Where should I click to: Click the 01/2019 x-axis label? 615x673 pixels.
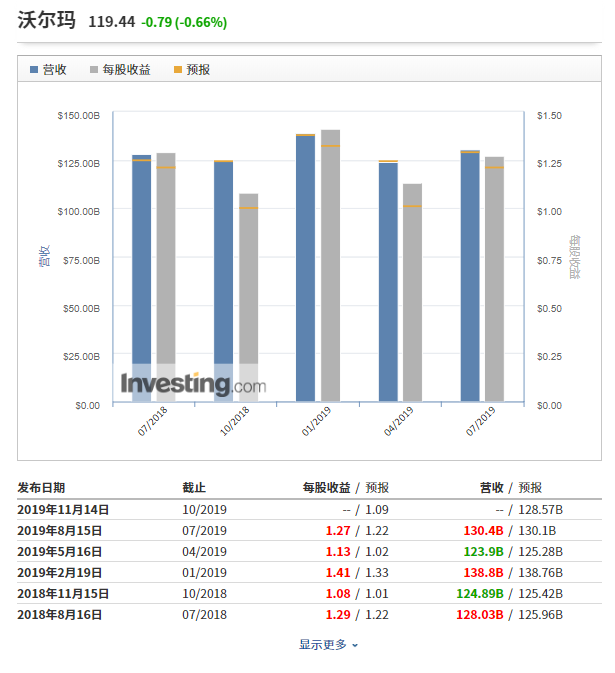(x=316, y=421)
